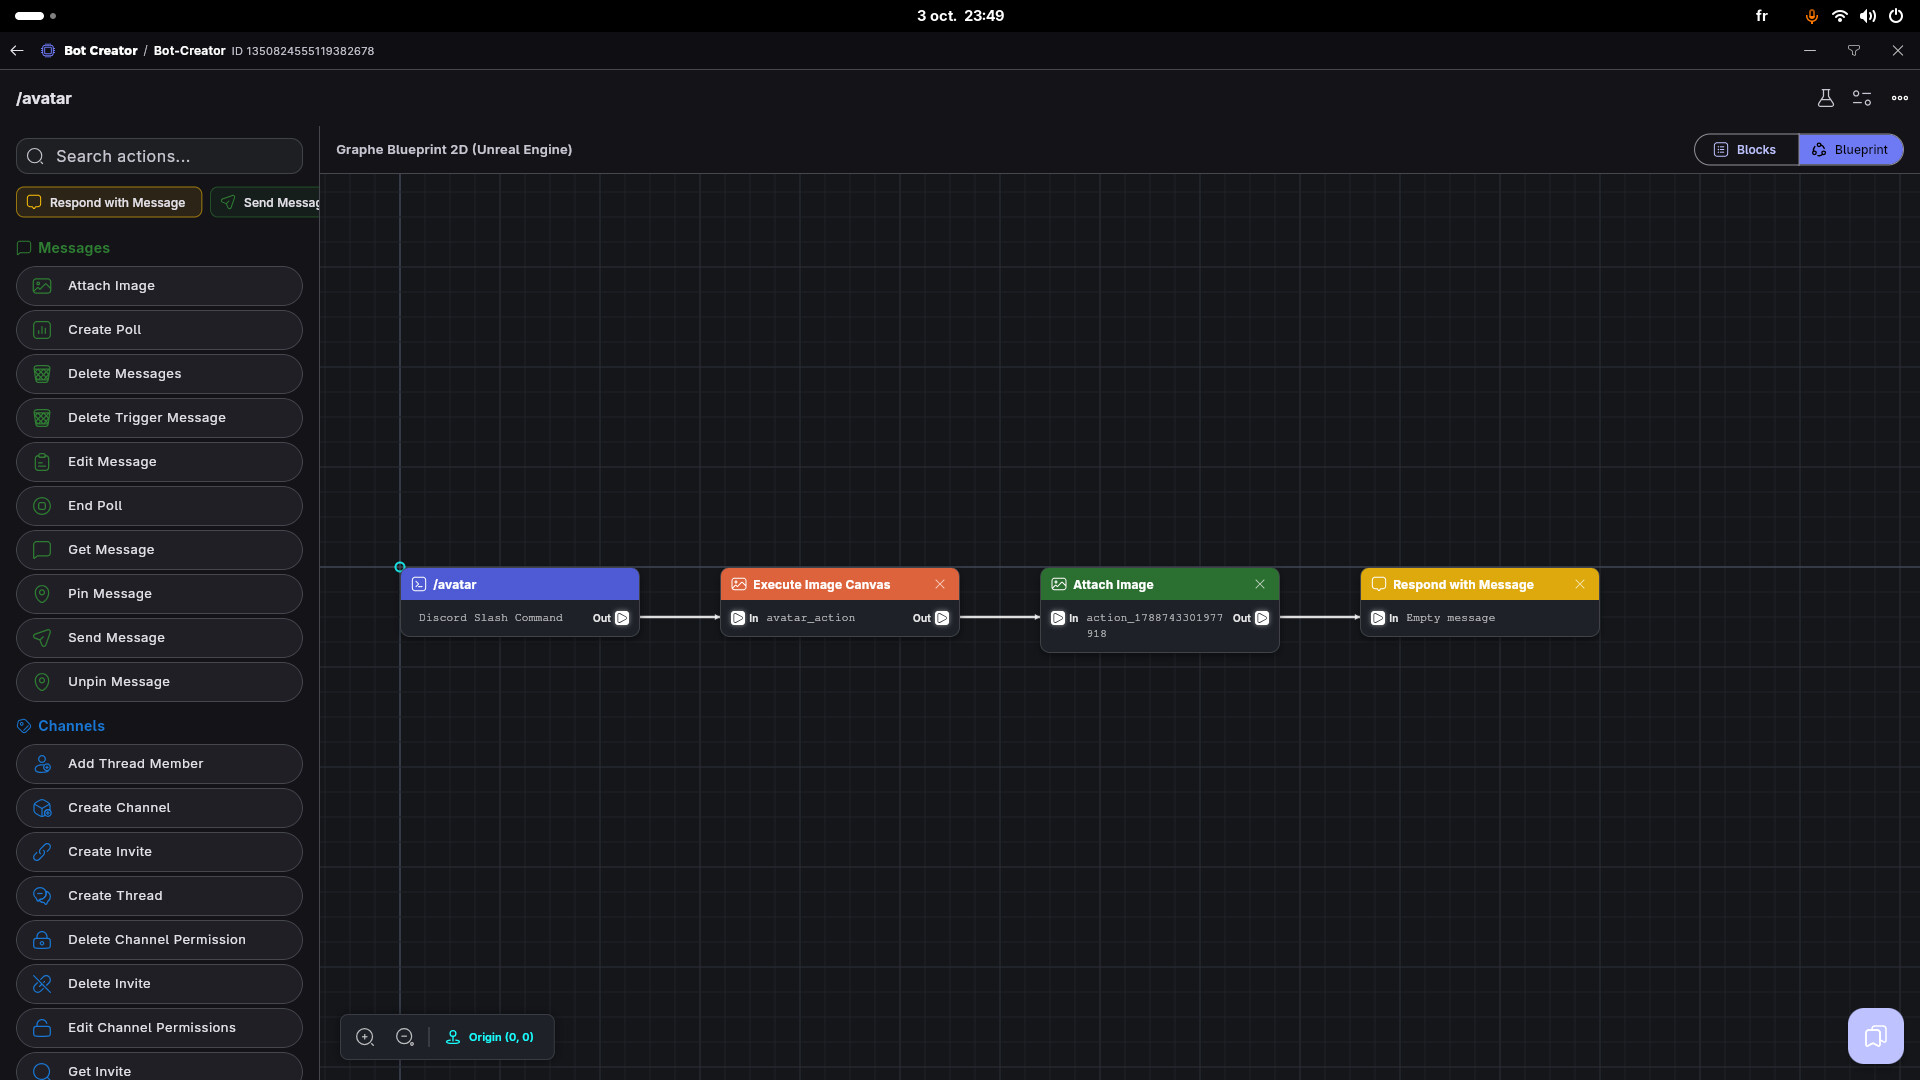Click the microphone icon in system bar

click(x=1811, y=16)
